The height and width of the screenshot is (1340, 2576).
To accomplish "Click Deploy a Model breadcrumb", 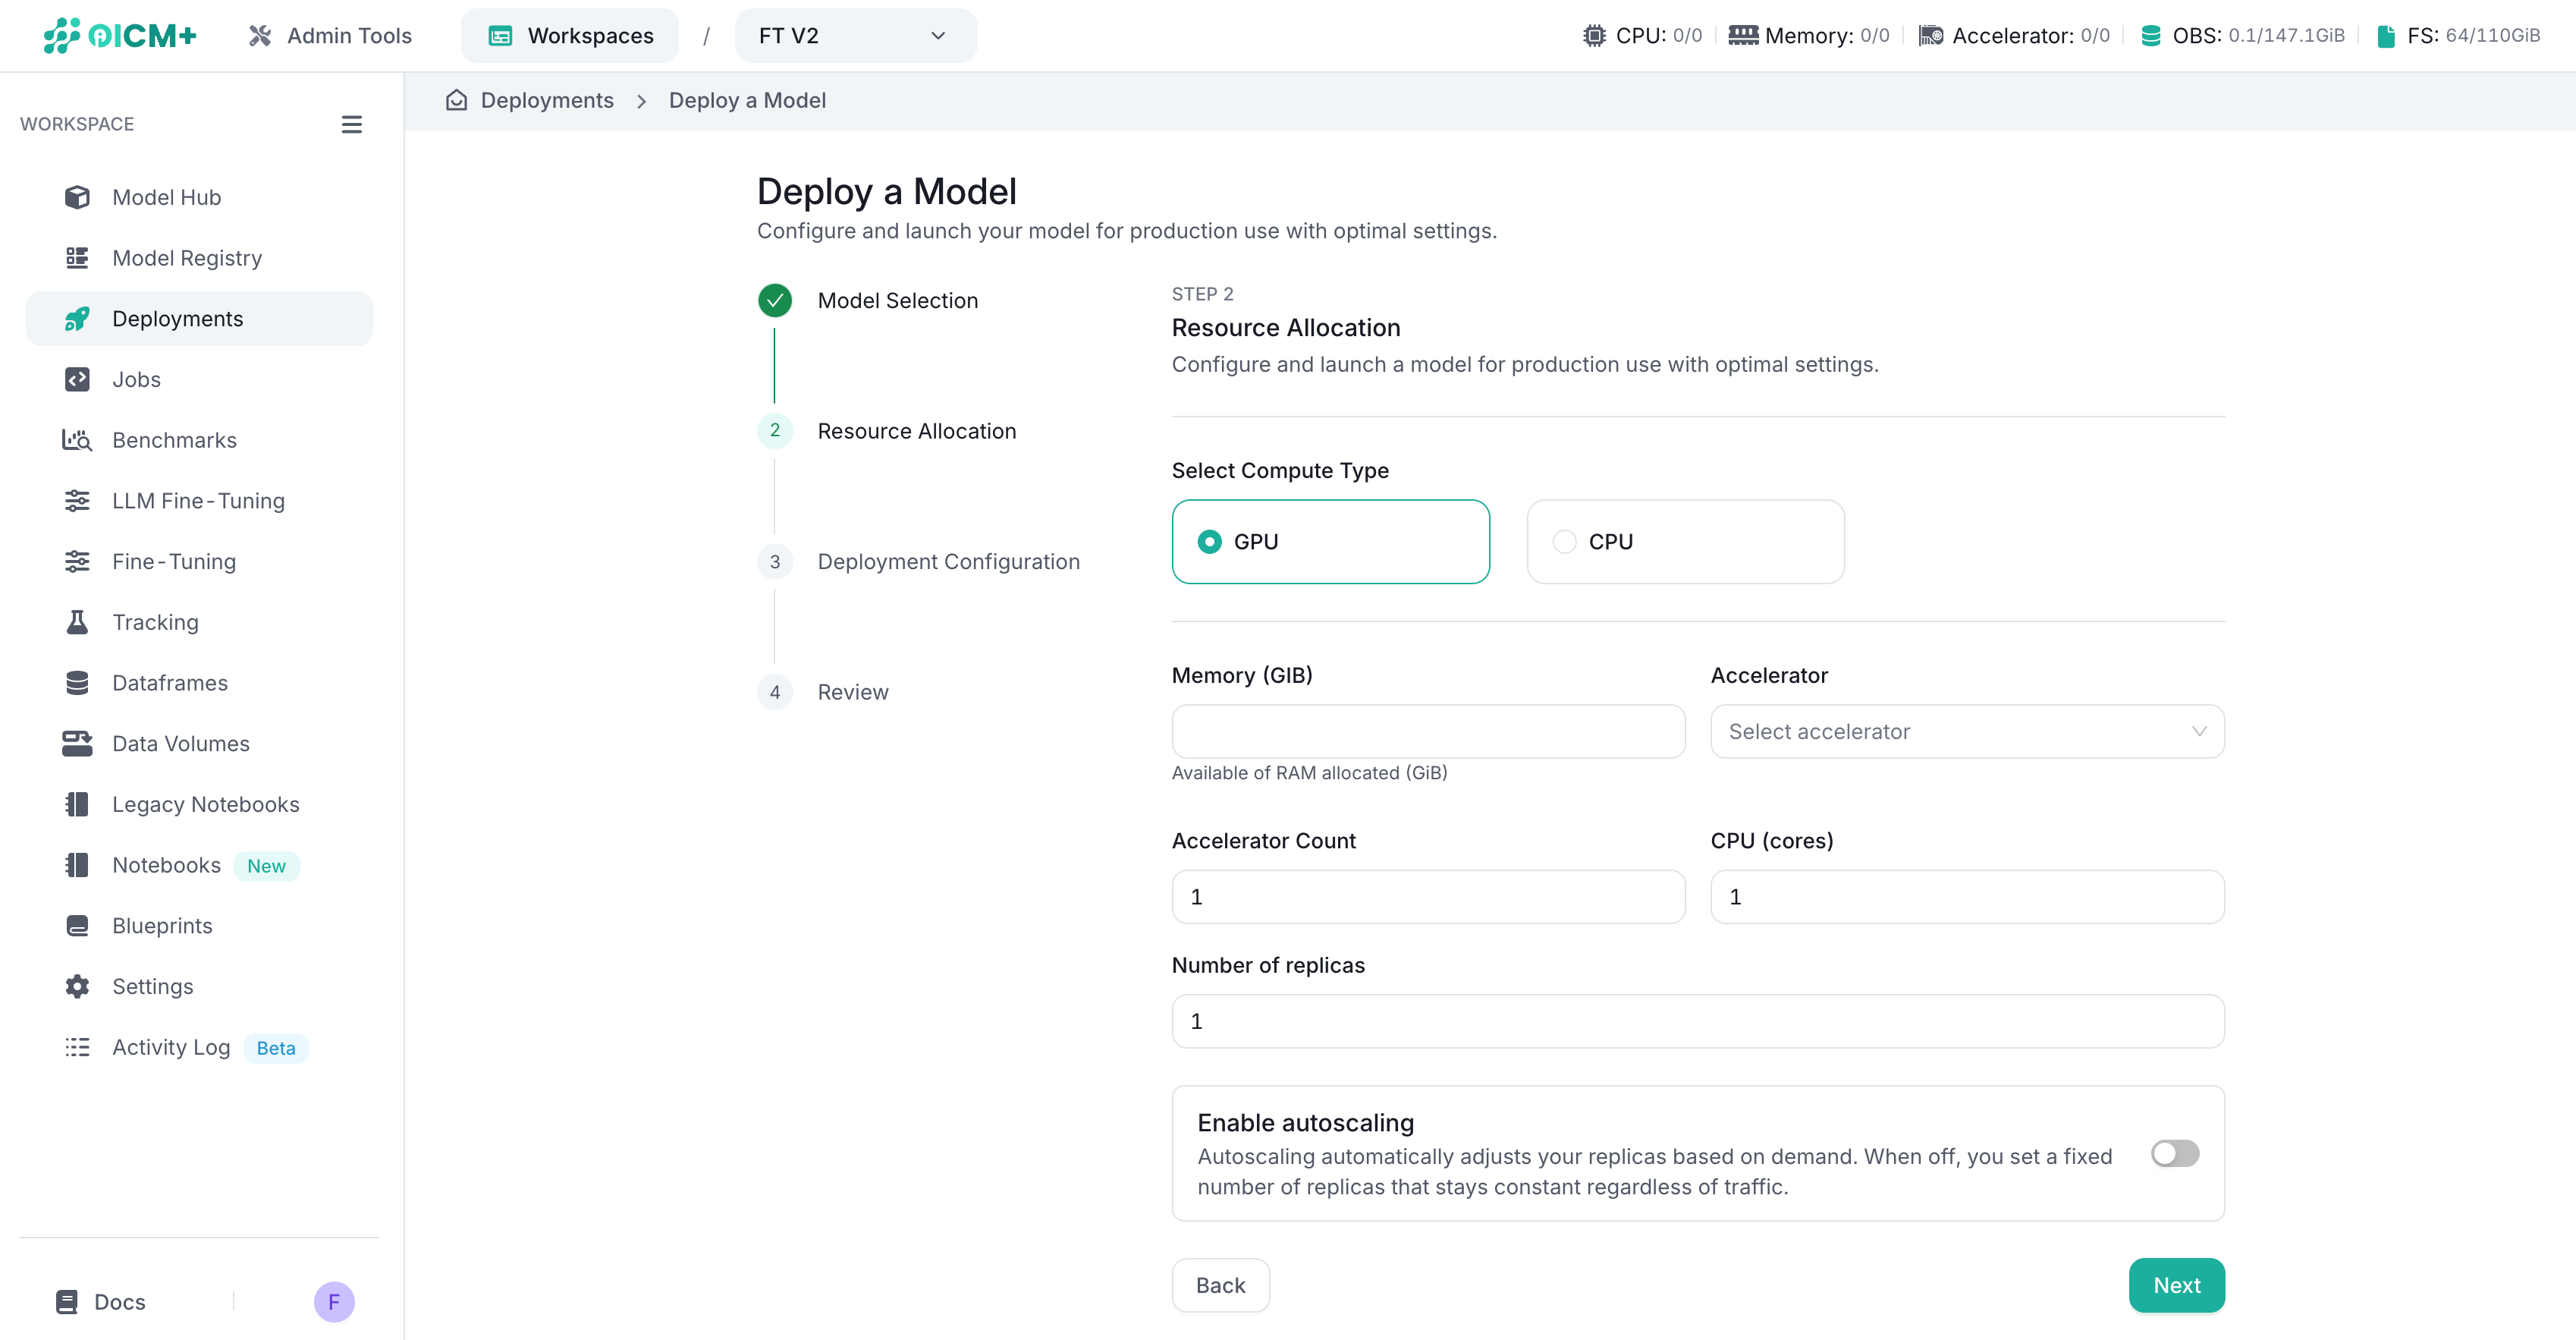I will click(x=747, y=100).
